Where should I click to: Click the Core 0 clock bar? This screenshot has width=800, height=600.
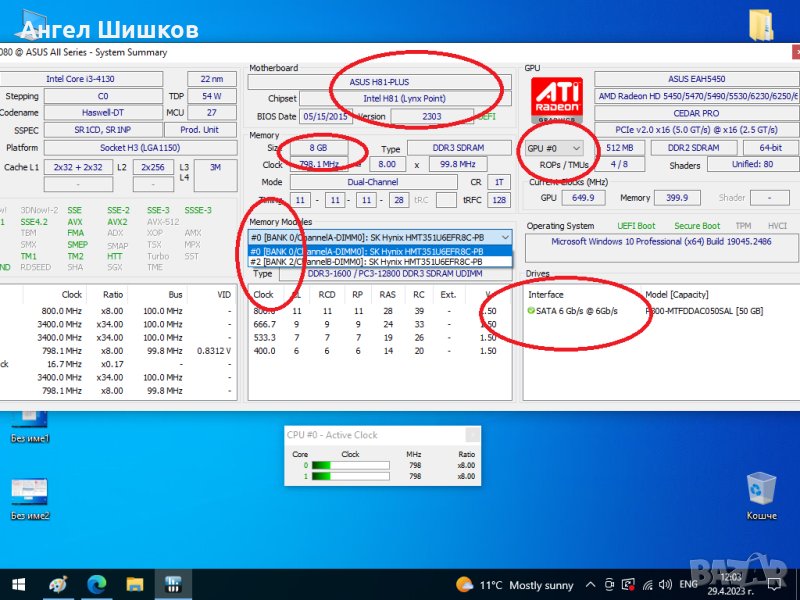(350, 465)
